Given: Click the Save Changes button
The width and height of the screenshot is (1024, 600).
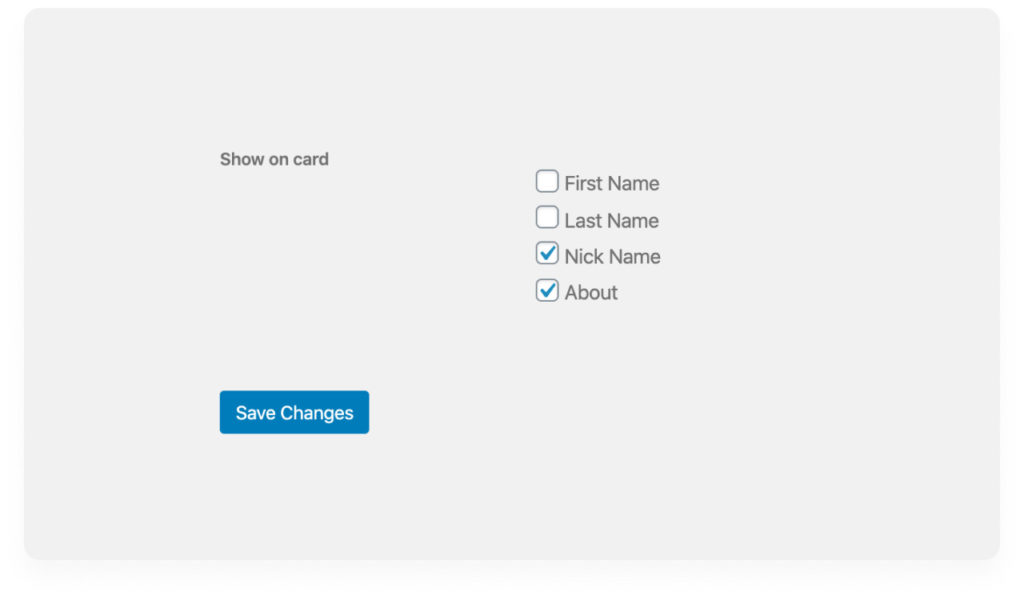Looking at the screenshot, I should [x=294, y=412].
